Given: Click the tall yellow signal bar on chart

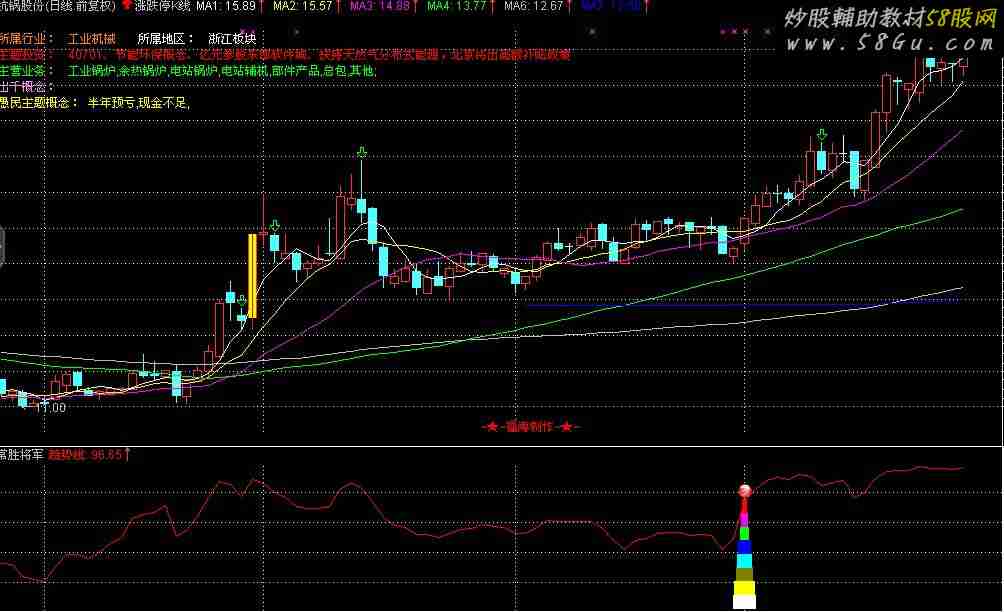Looking at the screenshot, I should (252, 275).
